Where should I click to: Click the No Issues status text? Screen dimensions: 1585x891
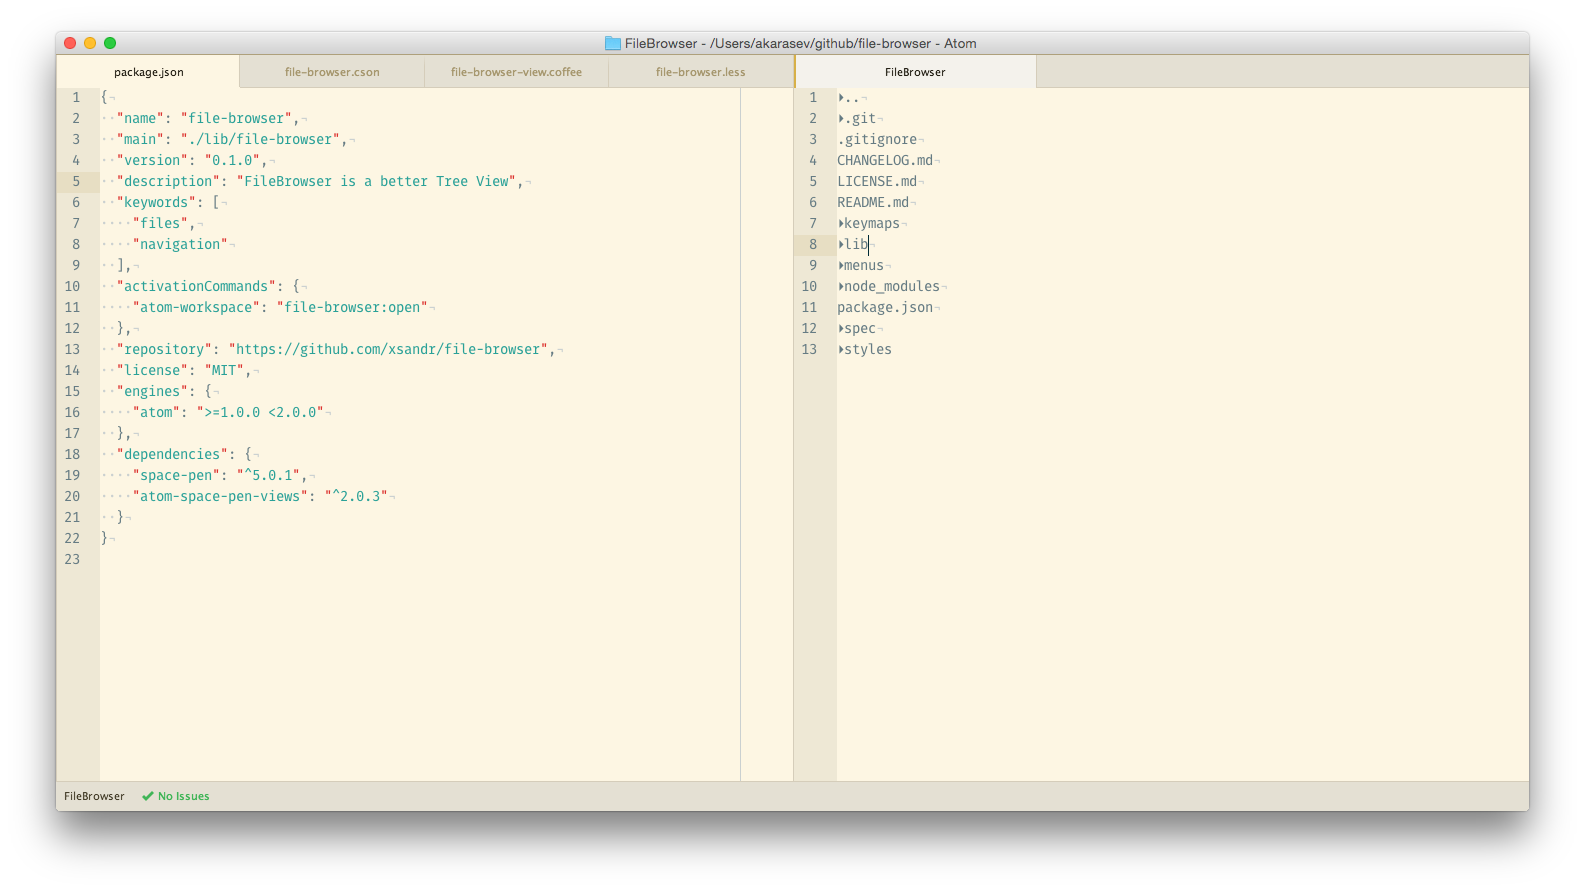(x=184, y=796)
